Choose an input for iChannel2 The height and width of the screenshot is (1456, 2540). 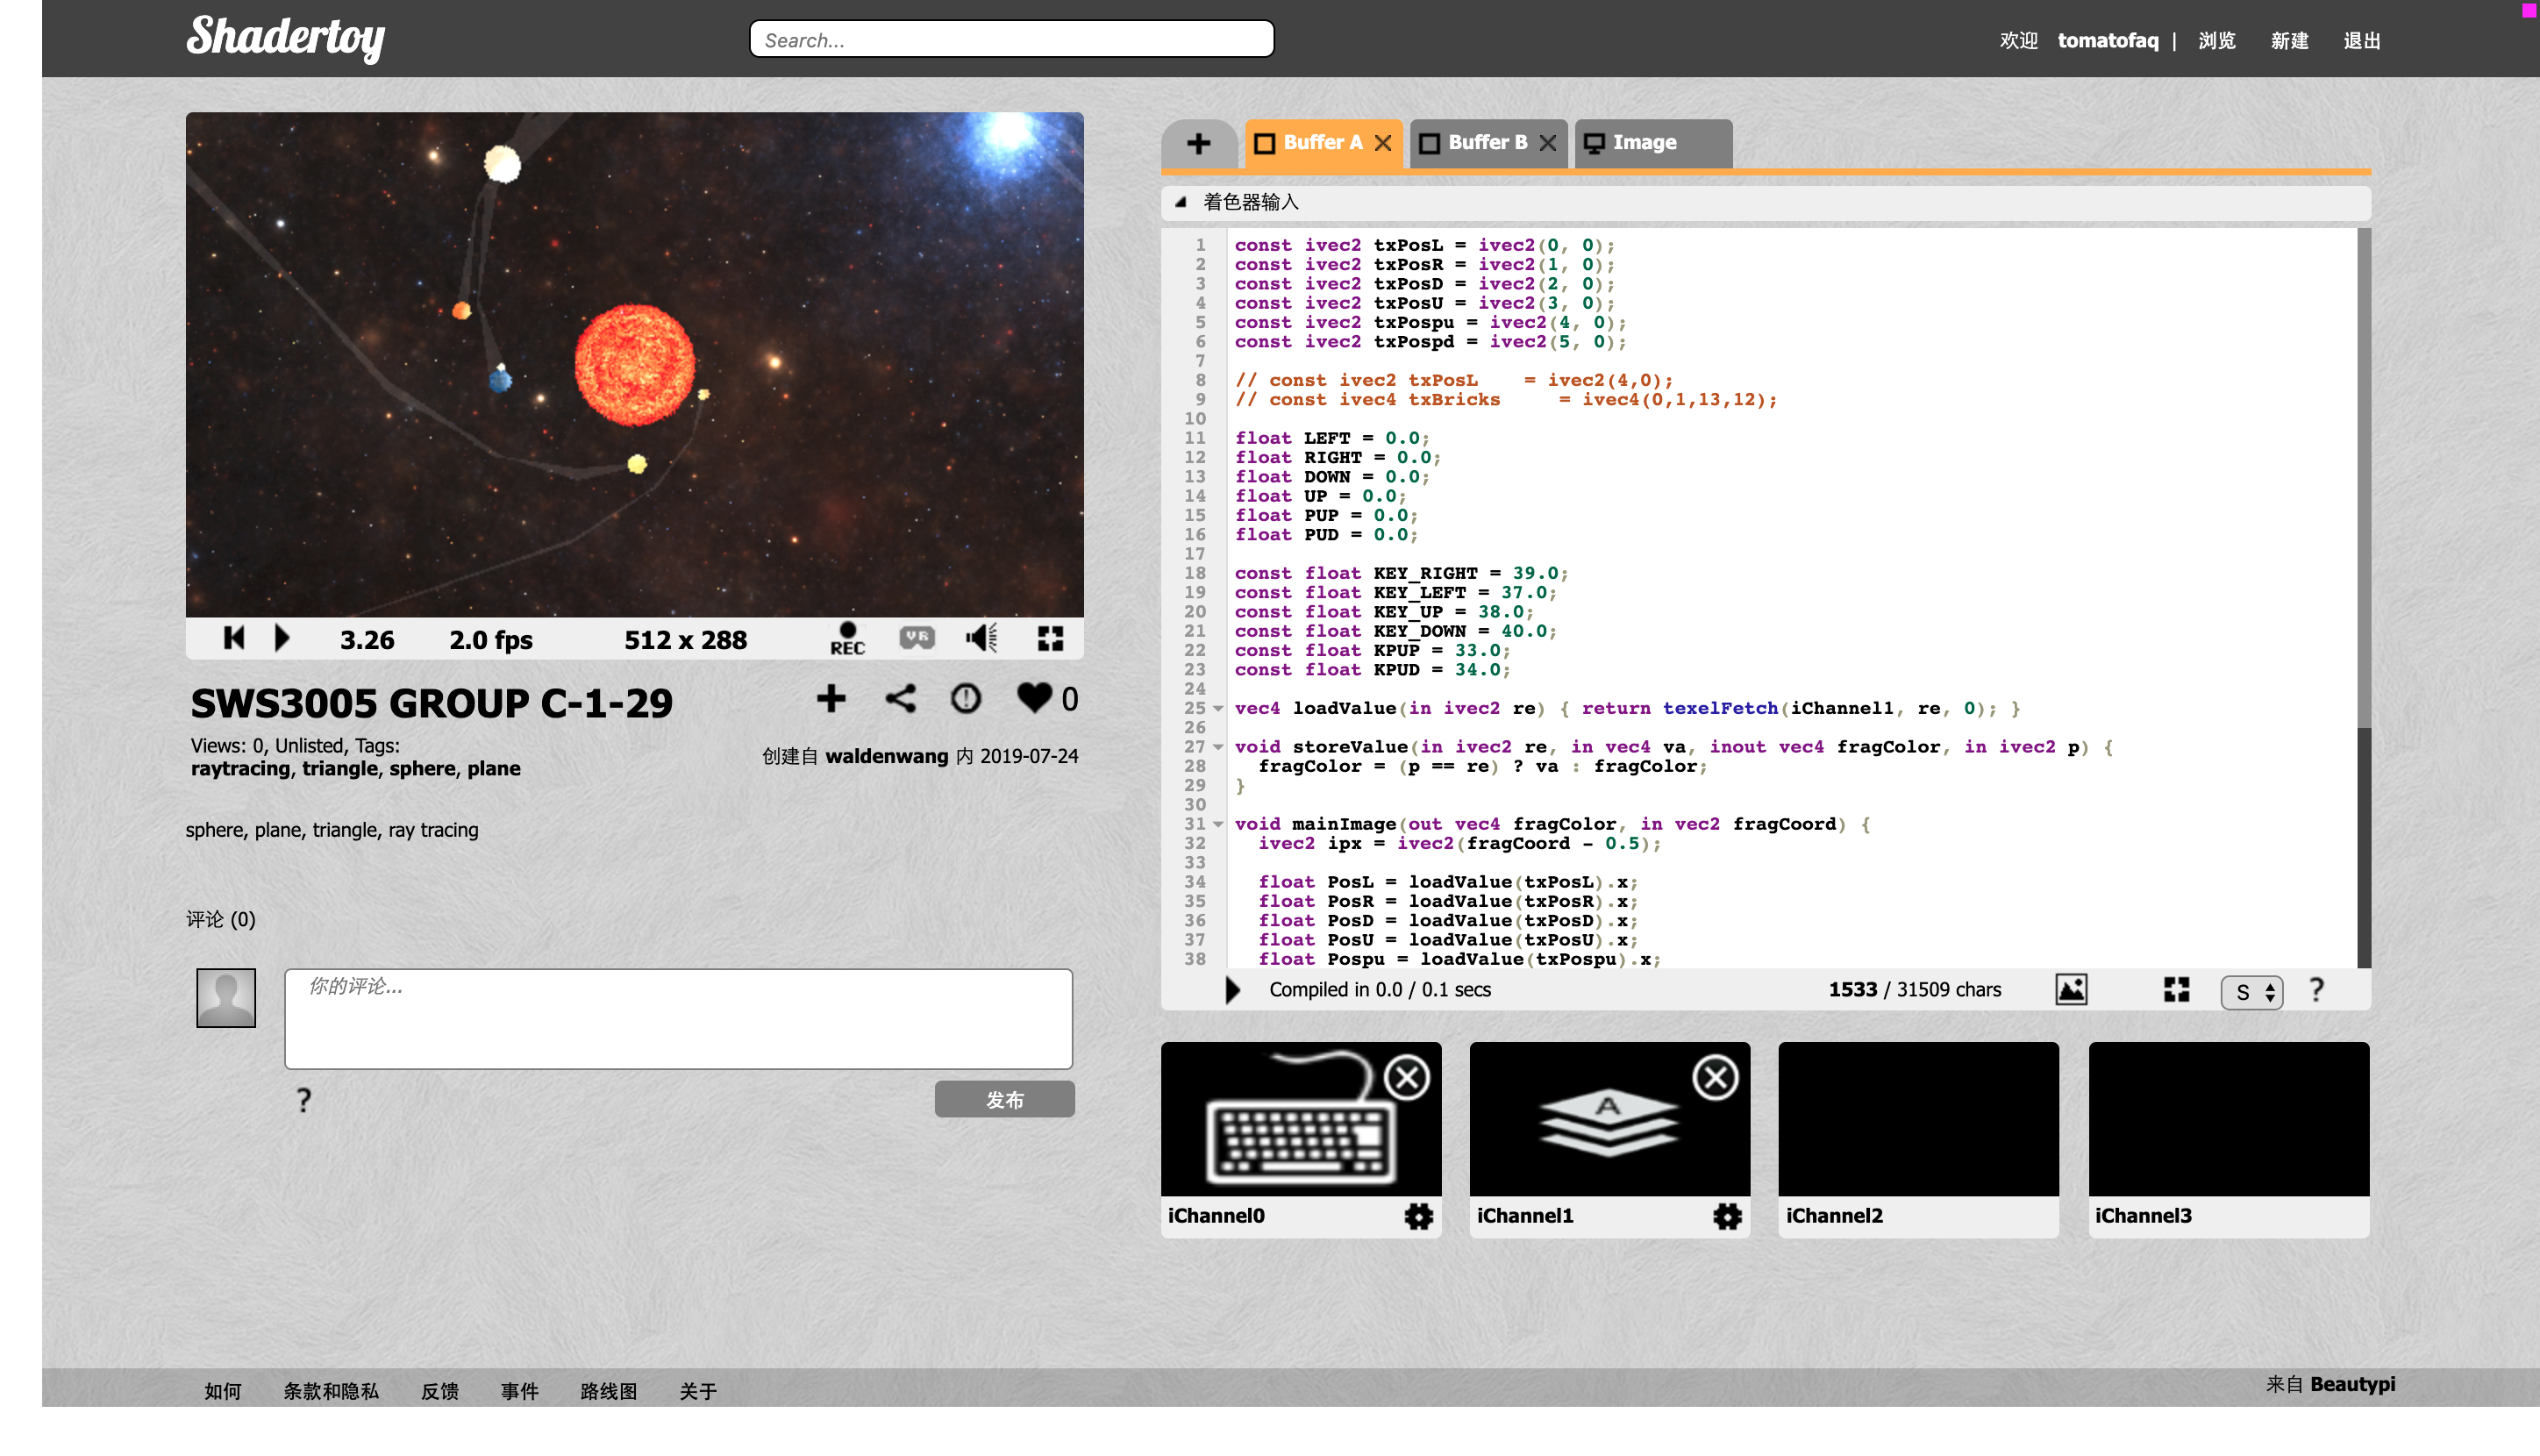point(1919,1119)
